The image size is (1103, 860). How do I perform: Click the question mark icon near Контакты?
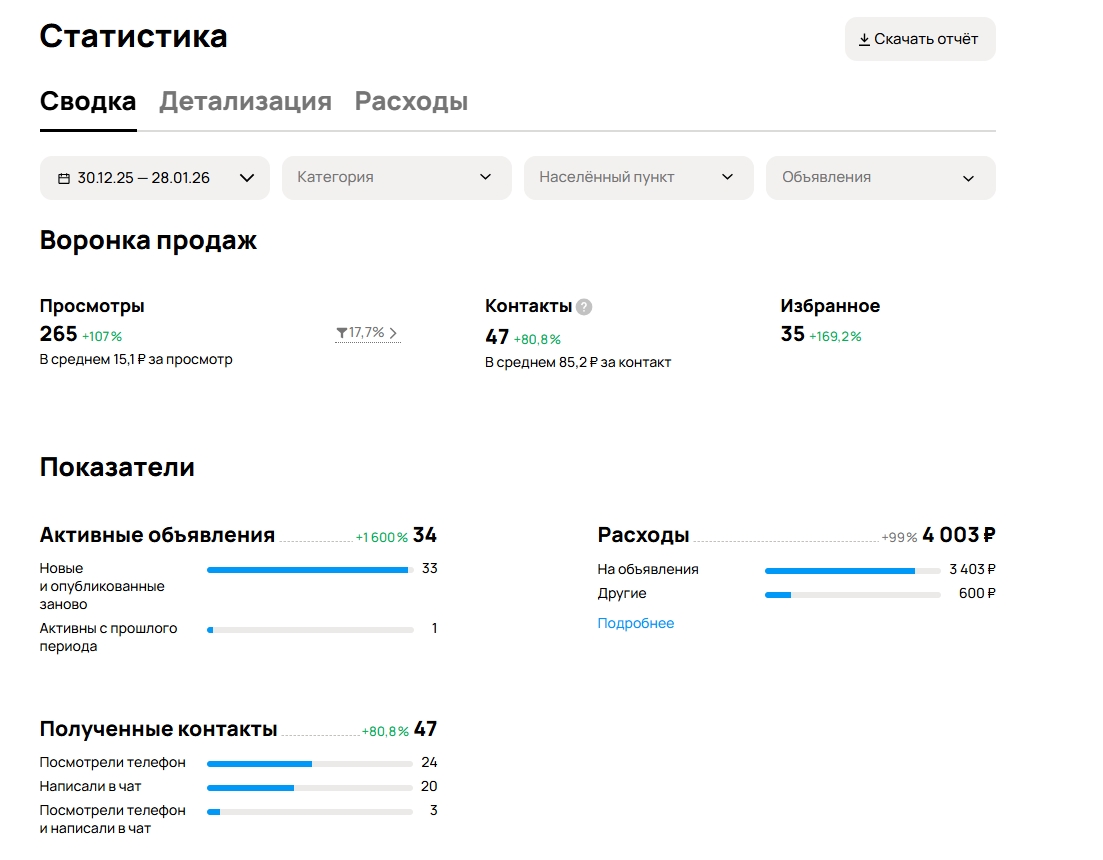pos(584,307)
